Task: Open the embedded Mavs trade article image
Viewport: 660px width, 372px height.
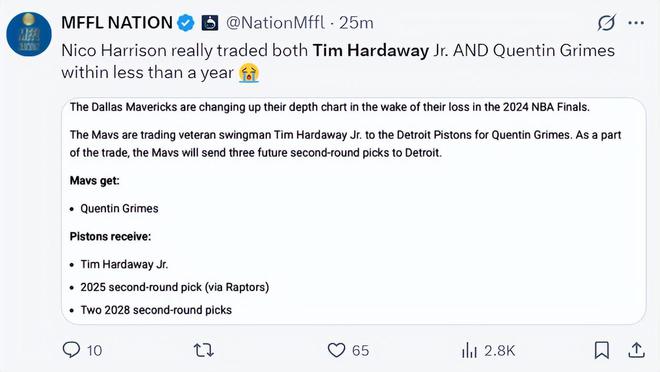Action: click(x=354, y=211)
